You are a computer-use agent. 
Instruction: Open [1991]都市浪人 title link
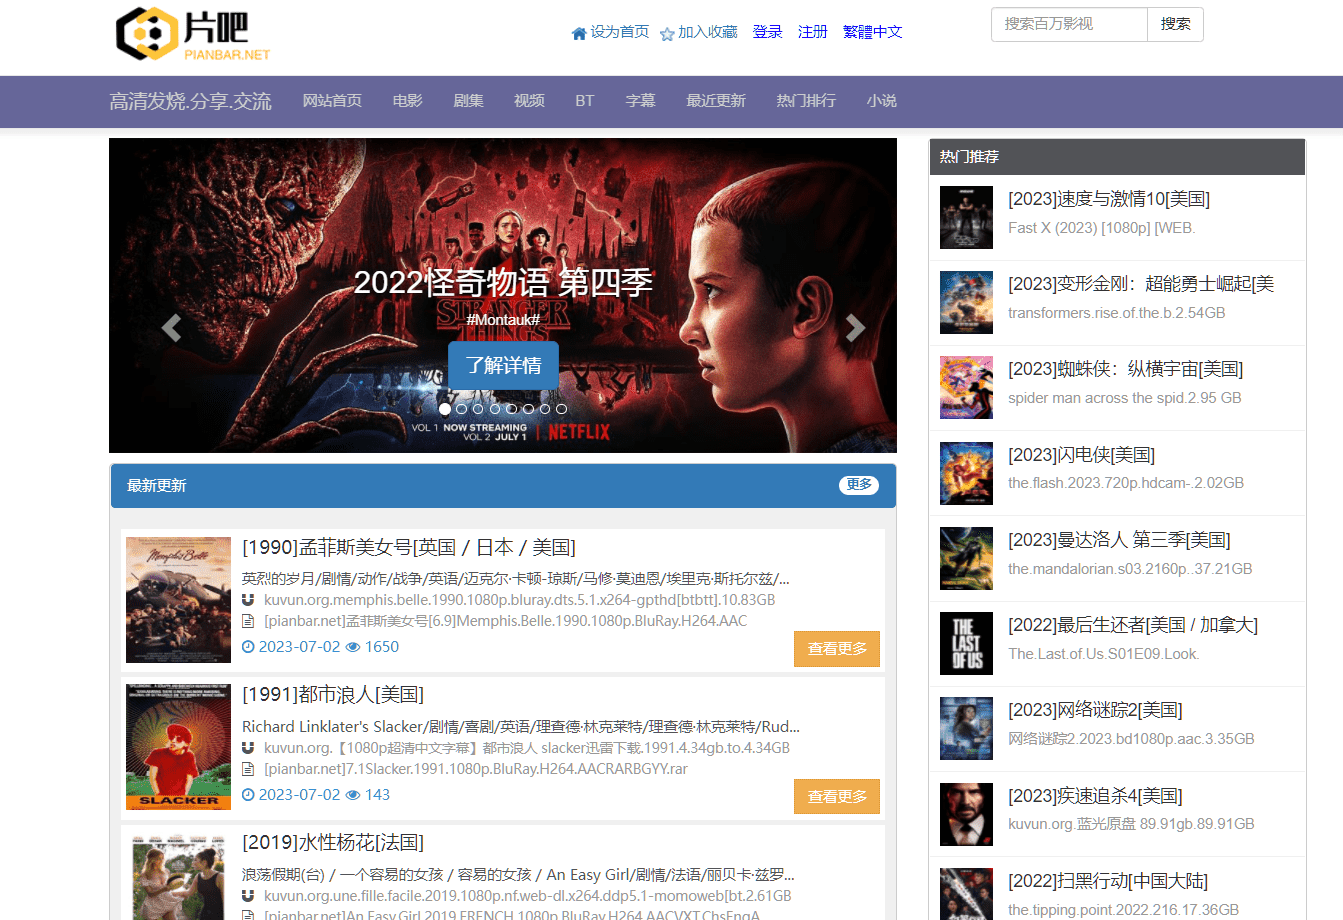(333, 695)
